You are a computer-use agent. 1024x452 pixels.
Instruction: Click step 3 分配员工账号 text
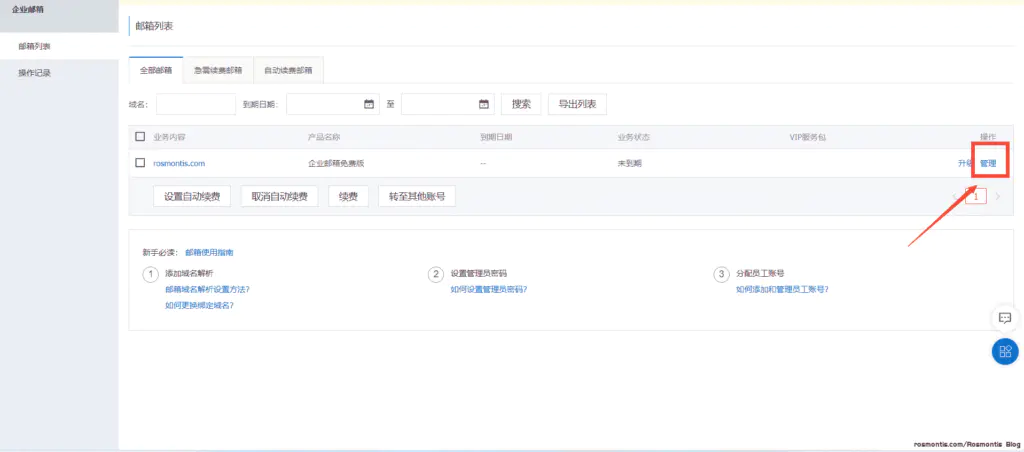[x=760, y=274]
